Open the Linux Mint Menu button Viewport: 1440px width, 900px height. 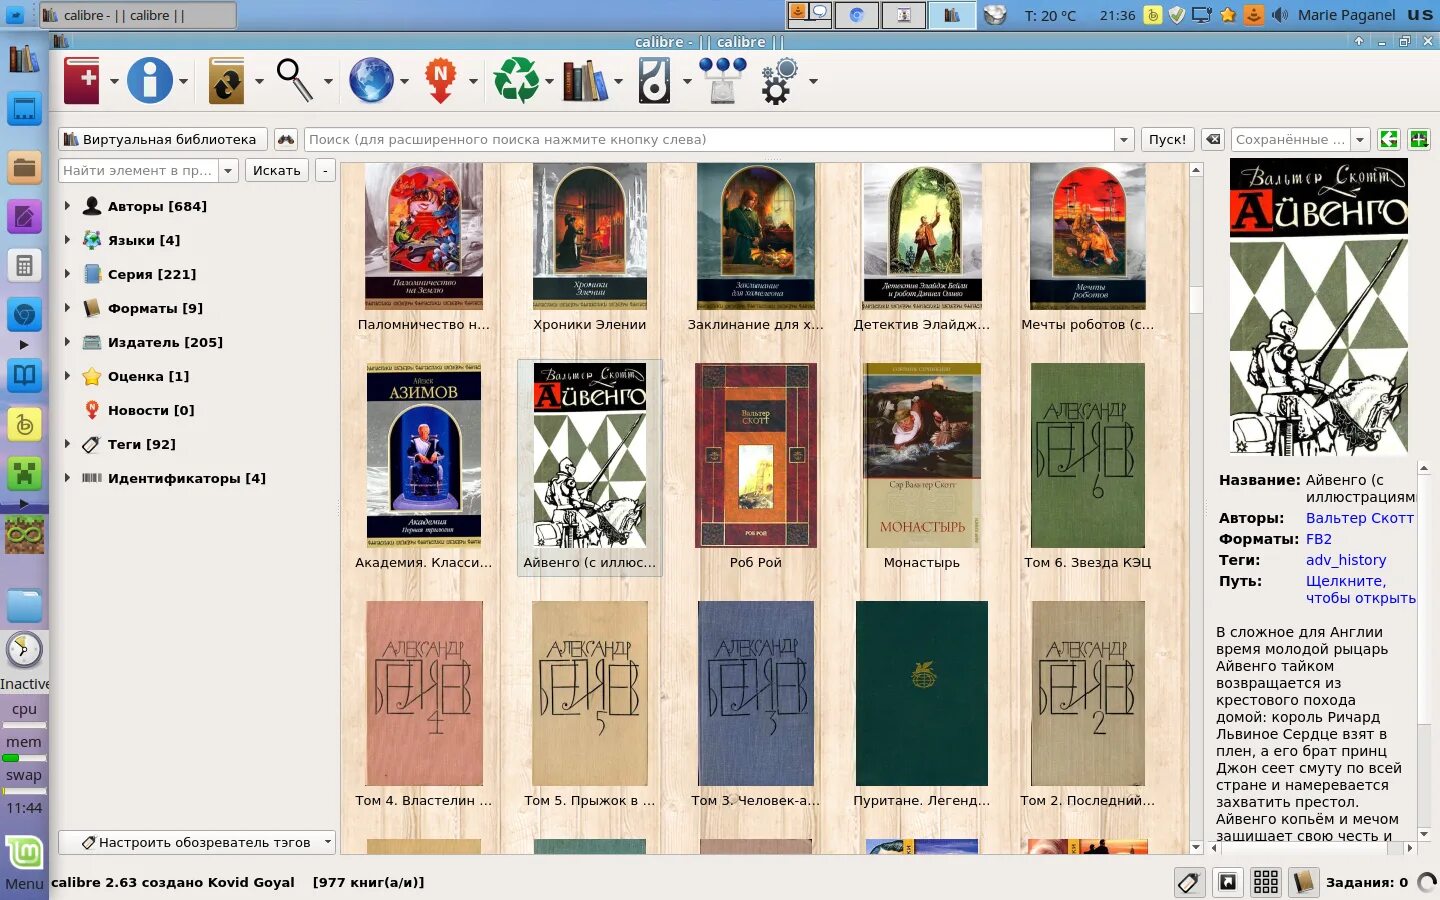click(24, 864)
